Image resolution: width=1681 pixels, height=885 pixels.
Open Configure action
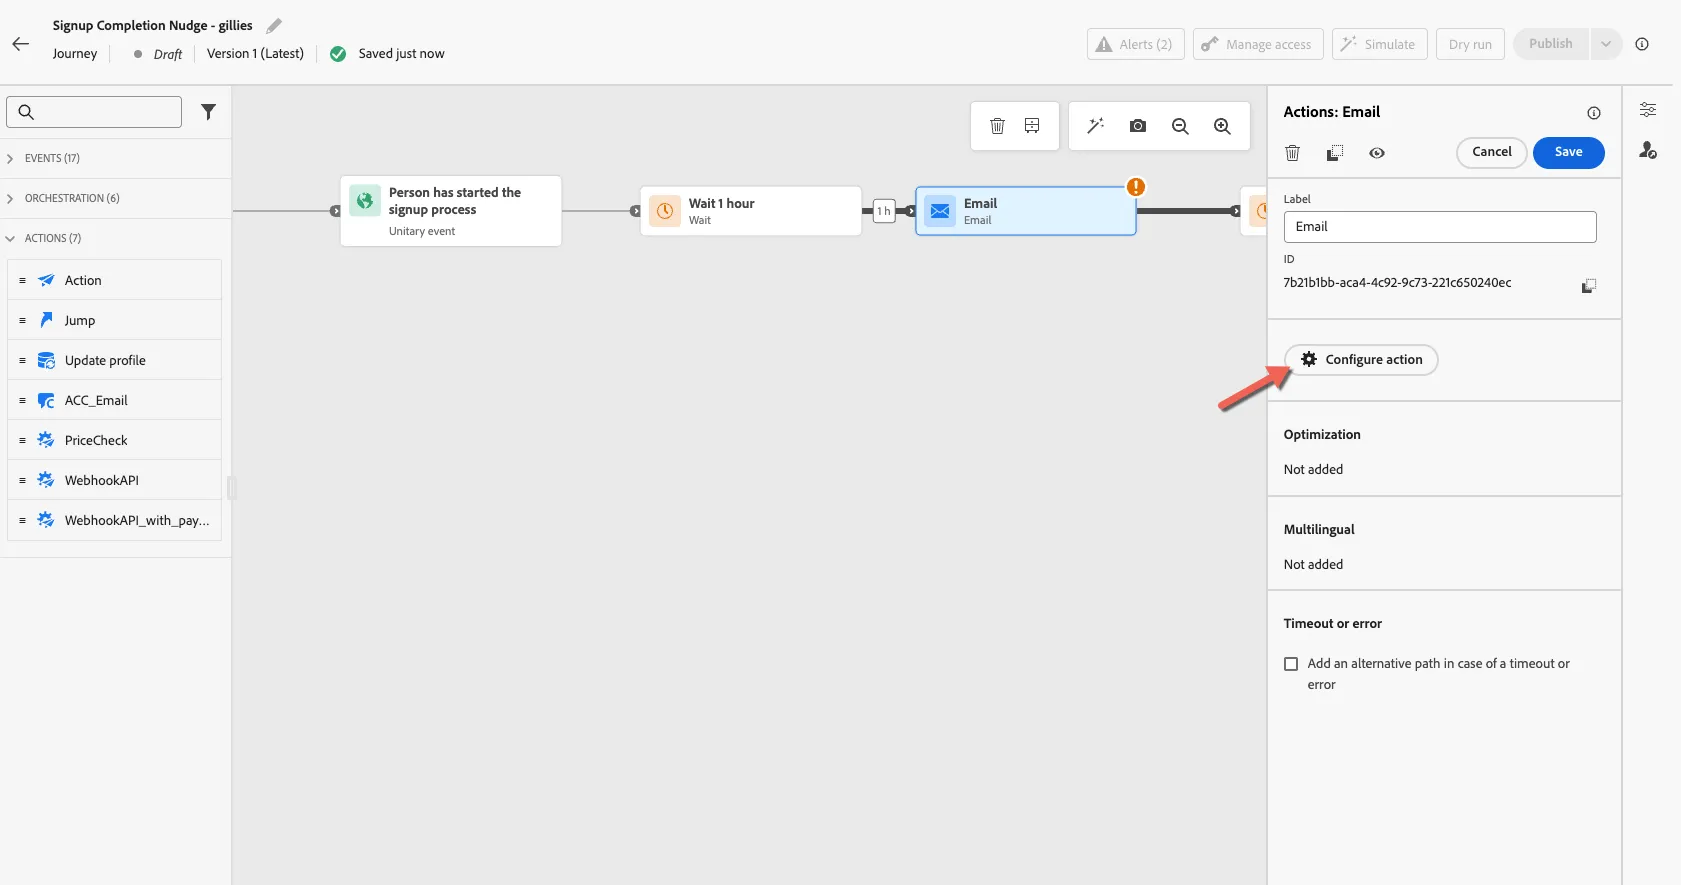(1361, 360)
